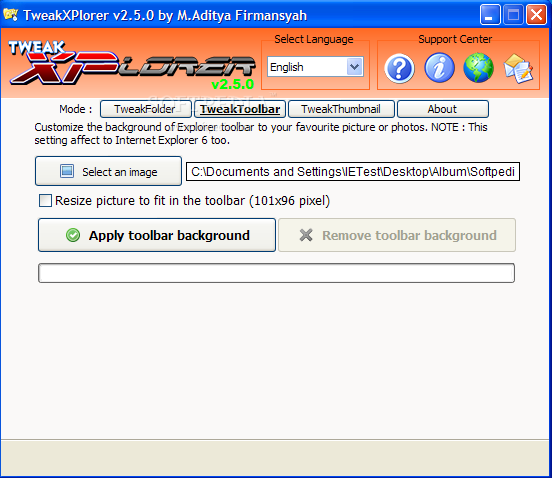Click the Support Center label
The width and height of the screenshot is (552, 478).
pyautogui.click(x=455, y=39)
